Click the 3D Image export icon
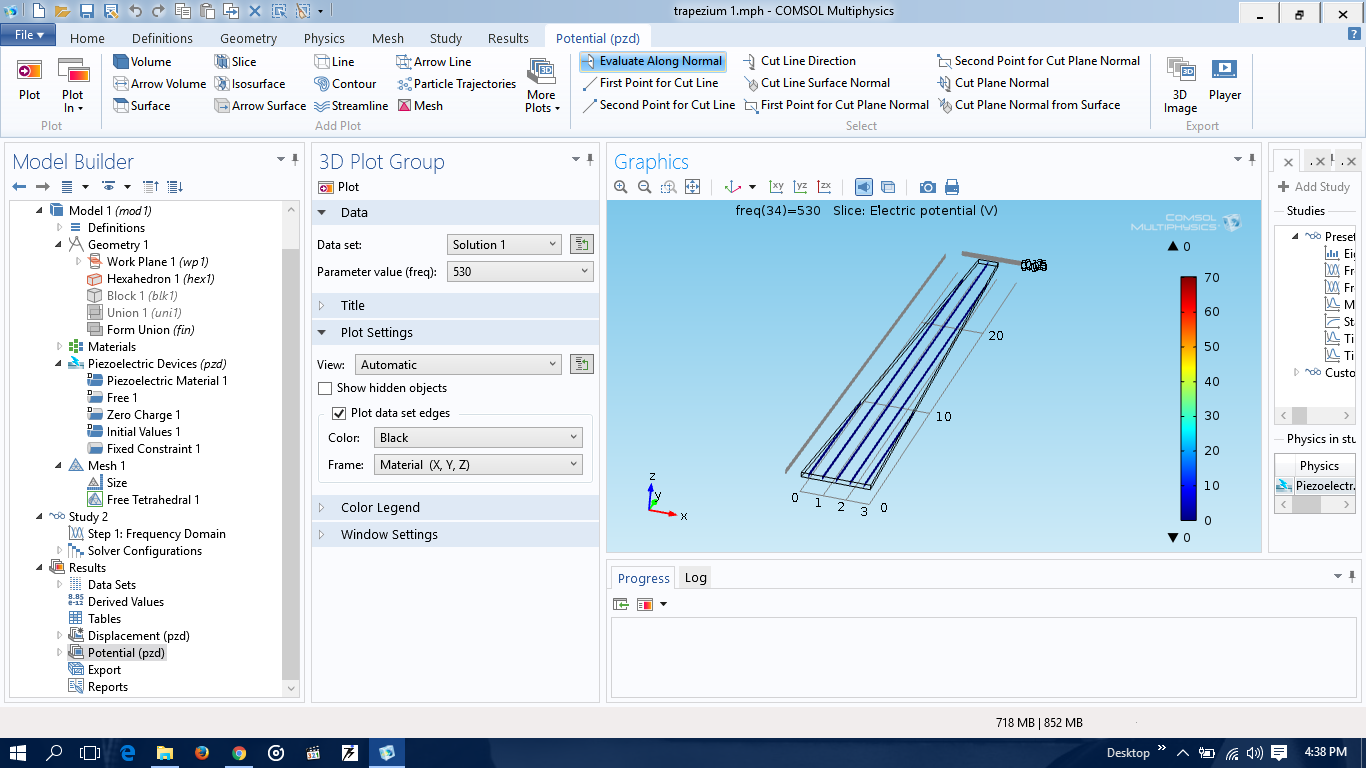 click(1180, 84)
